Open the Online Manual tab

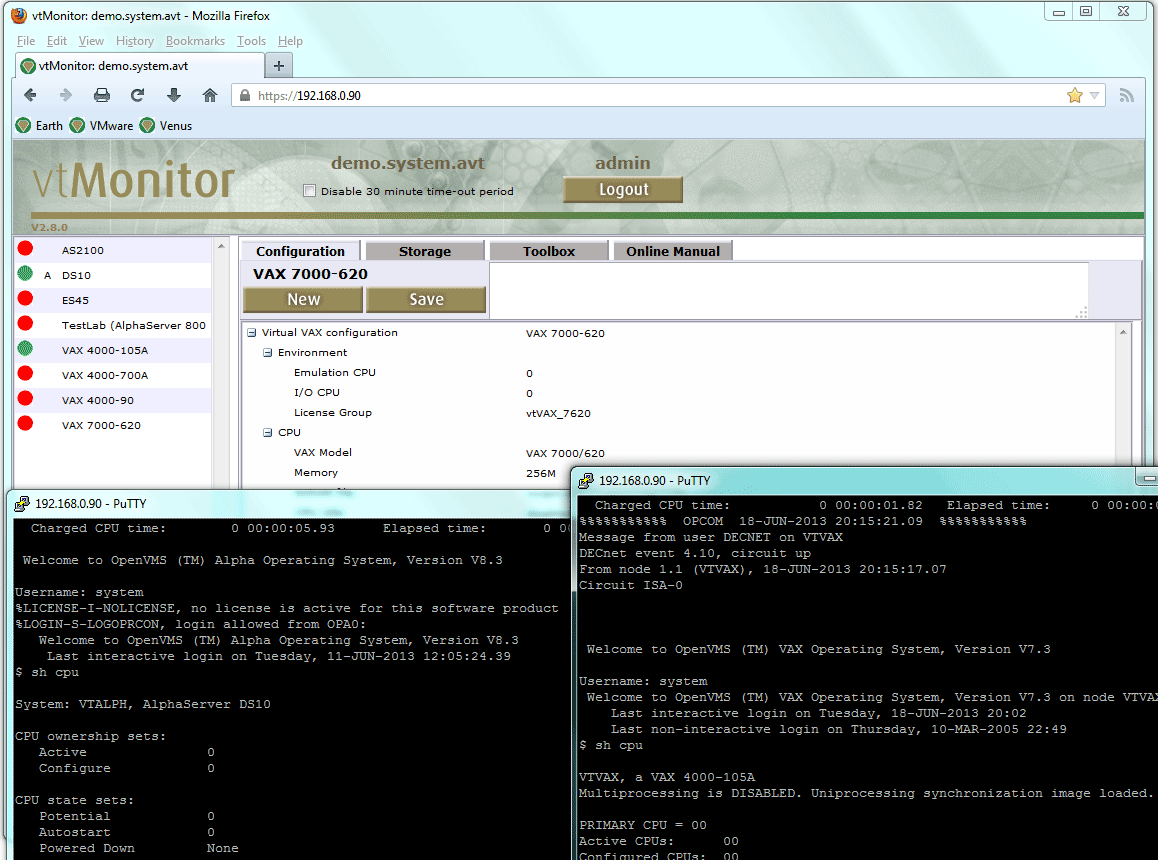pyautogui.click(x=673, y=251)
